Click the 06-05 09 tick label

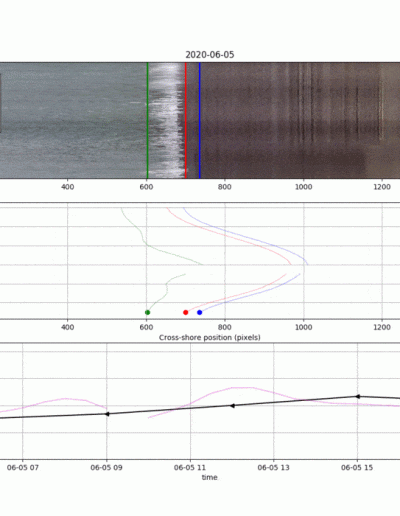[x=106, y=468]
